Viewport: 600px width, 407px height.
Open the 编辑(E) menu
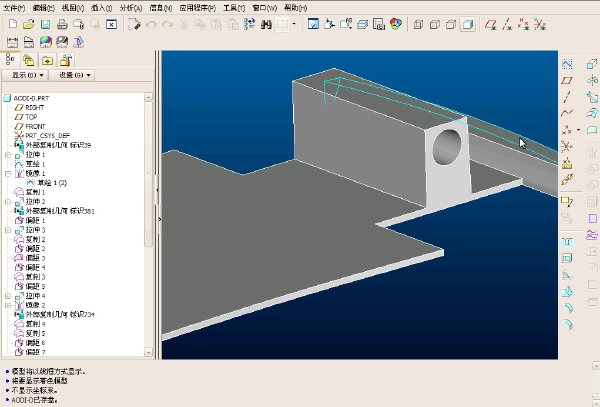[x=44, y=8]
